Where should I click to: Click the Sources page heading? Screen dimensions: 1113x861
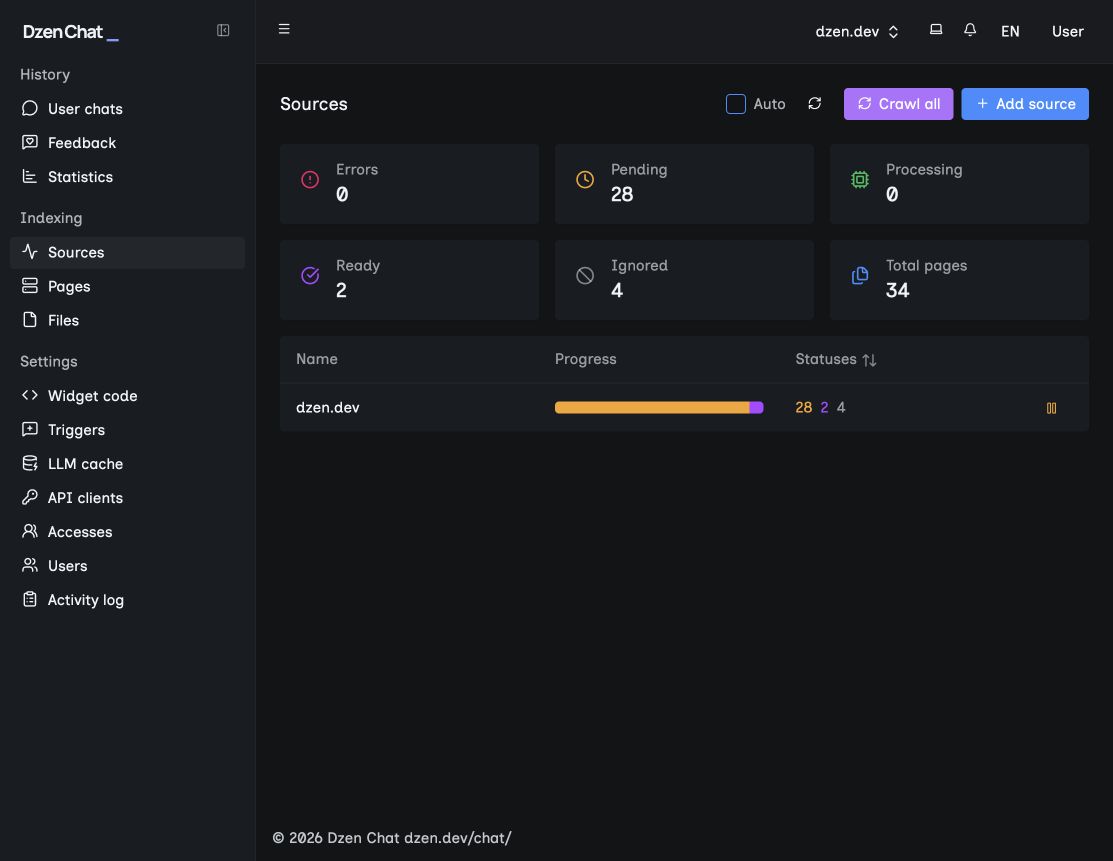[x=314, y=104]
